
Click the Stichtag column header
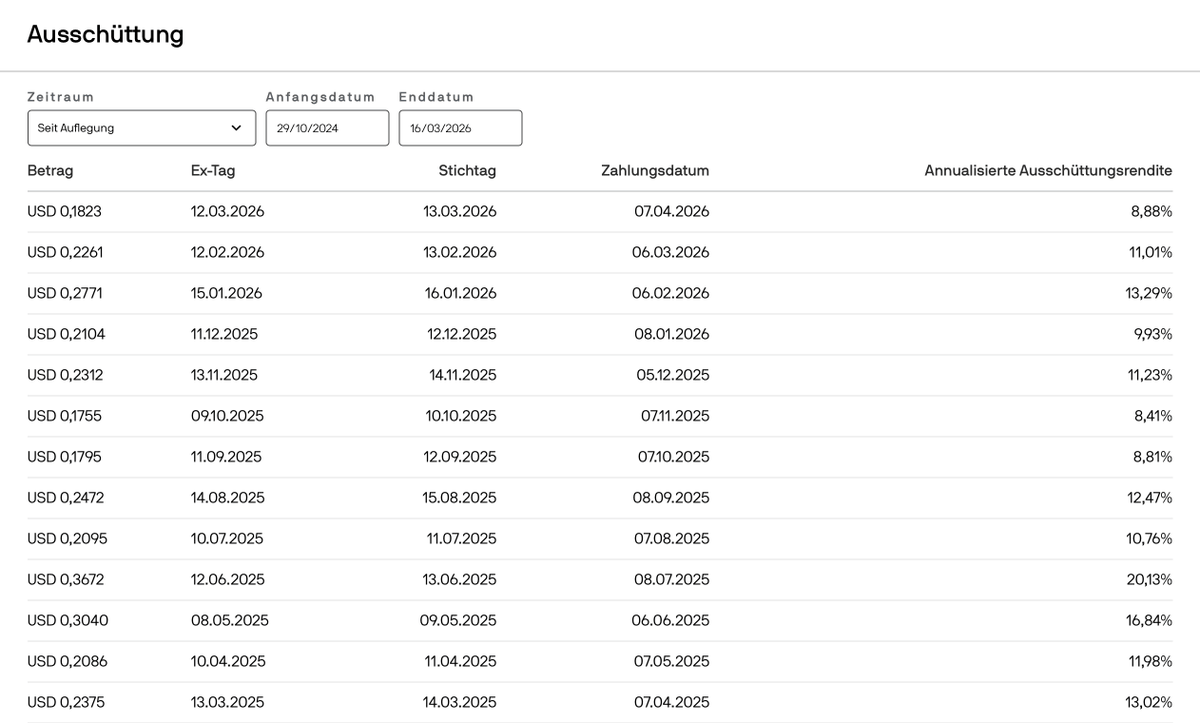tap(467, 171)
